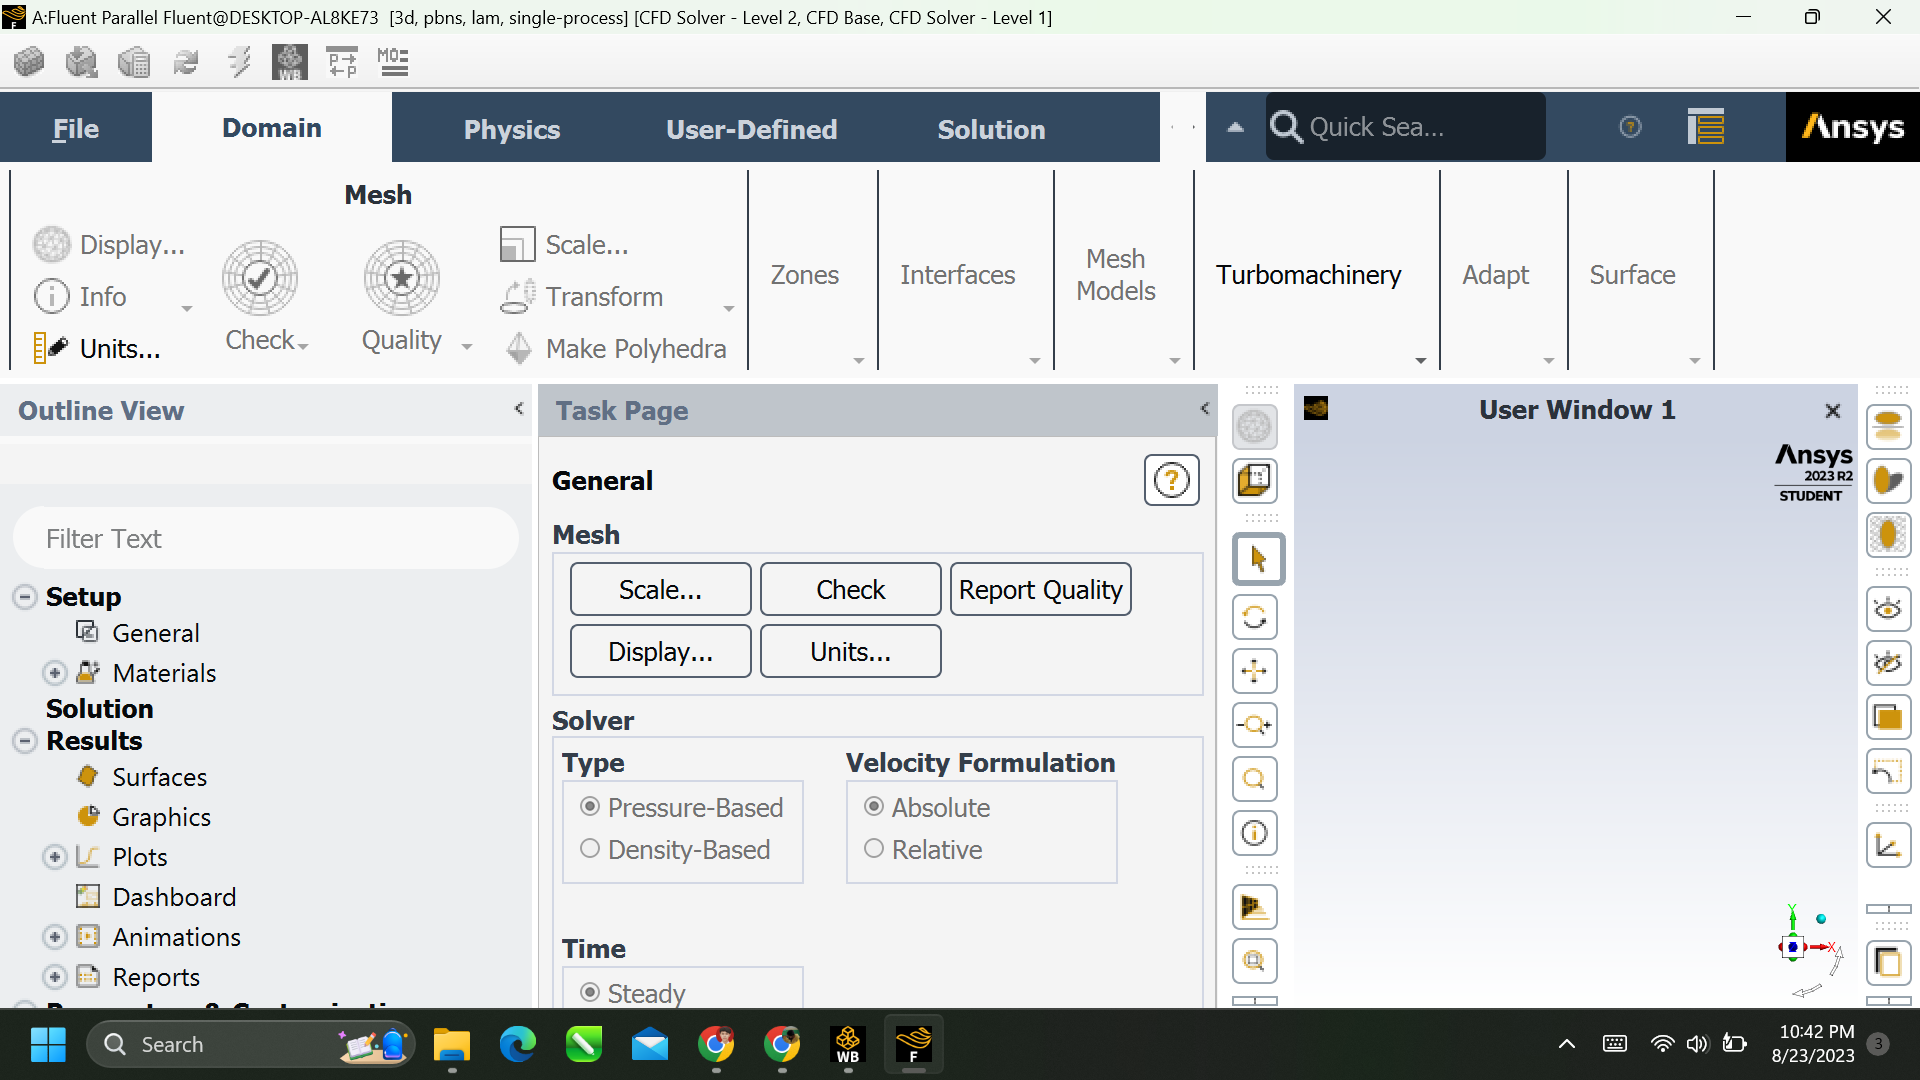1920x1080 pixels.
Task: Click the Report Quality button
Action: pyautogui.click(x=1040, y=590)
